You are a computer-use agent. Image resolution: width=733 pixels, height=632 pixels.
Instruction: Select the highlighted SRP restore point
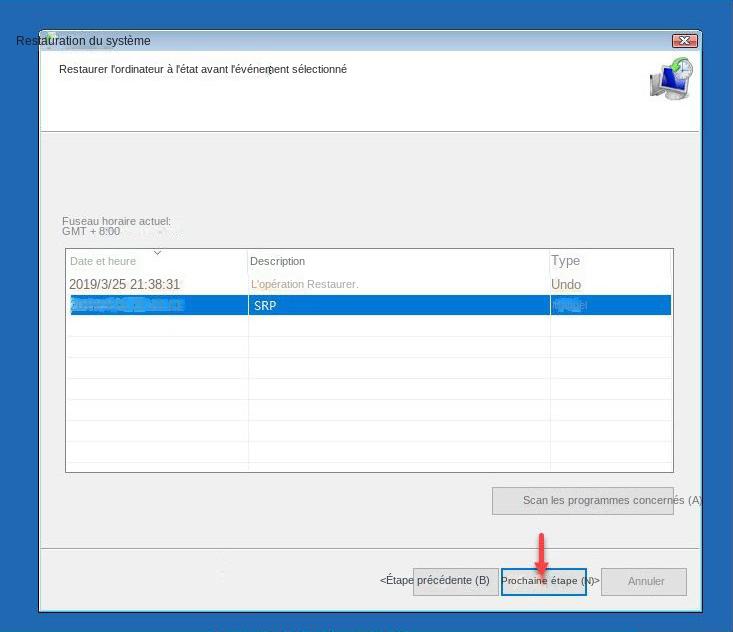[370, 305]
